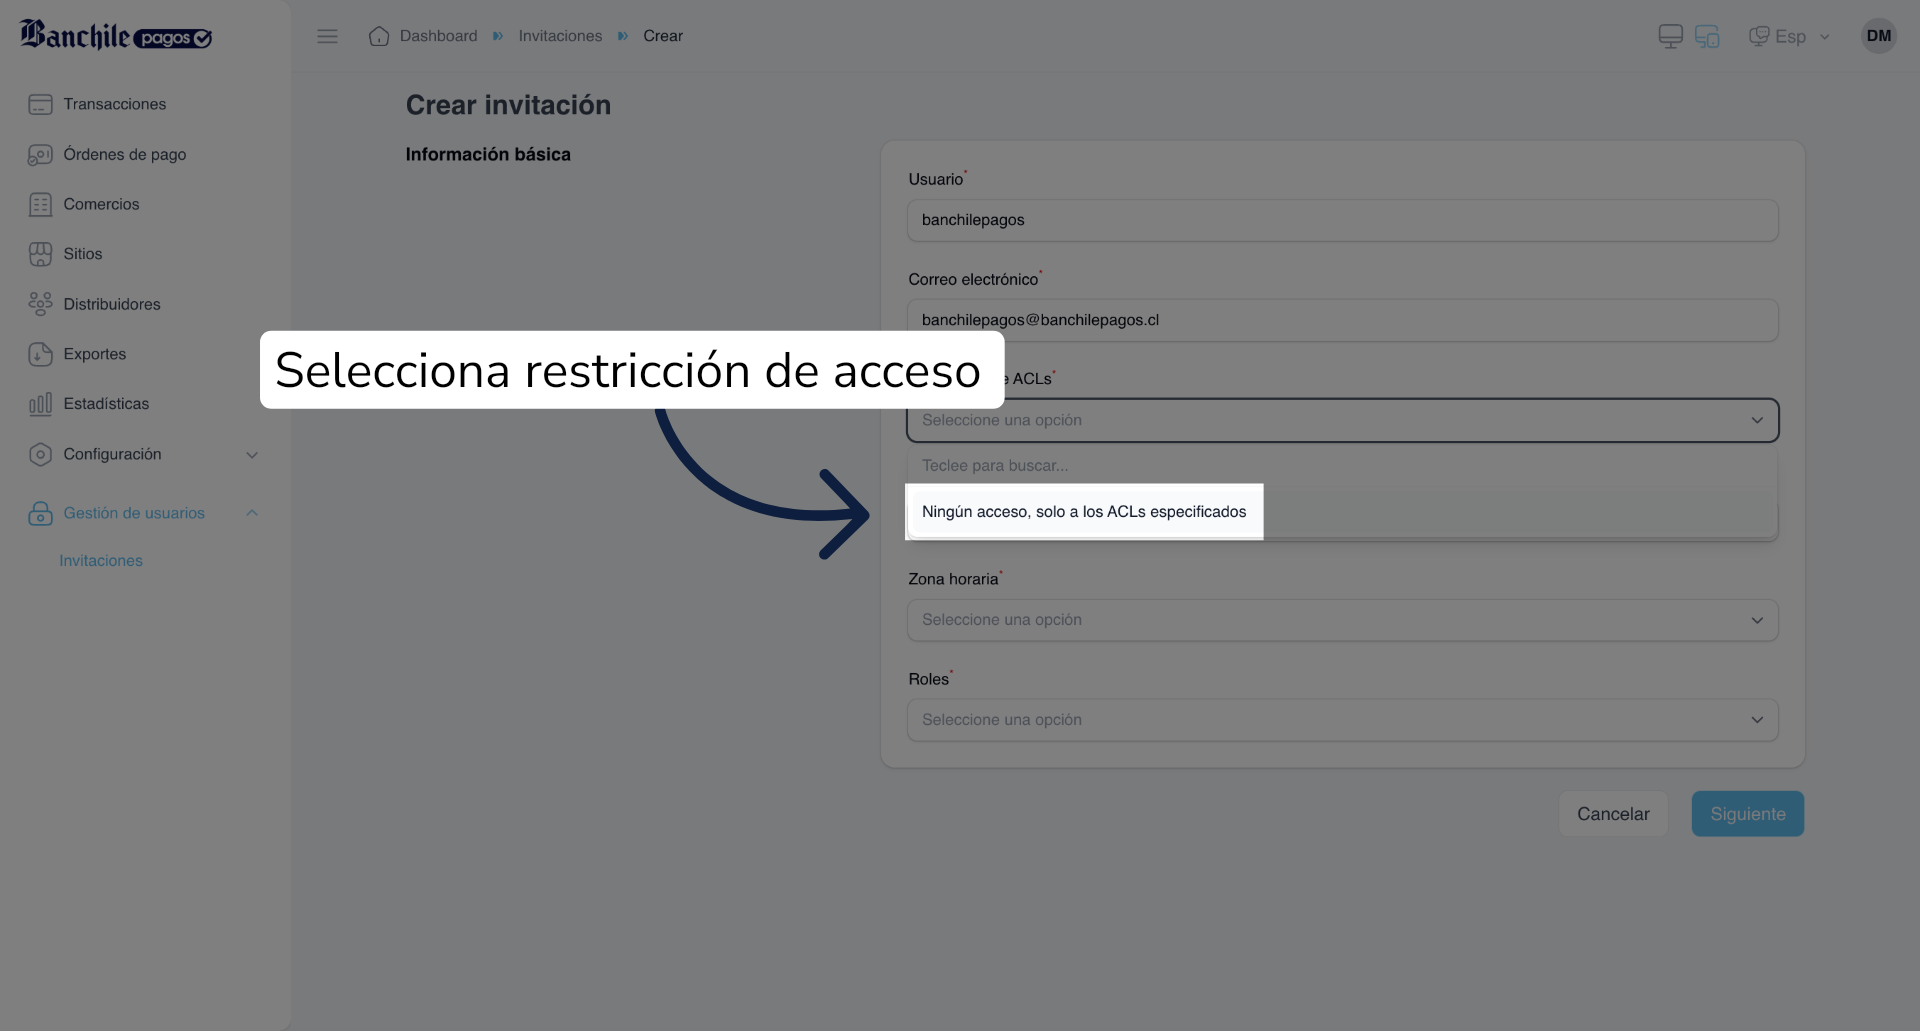Click the Comercios building icon
The image size is (1920, 1031).
click(x=40, y=204)
